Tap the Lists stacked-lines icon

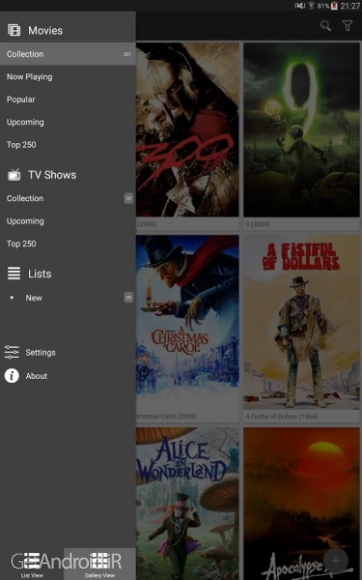(x=14, y=274)
